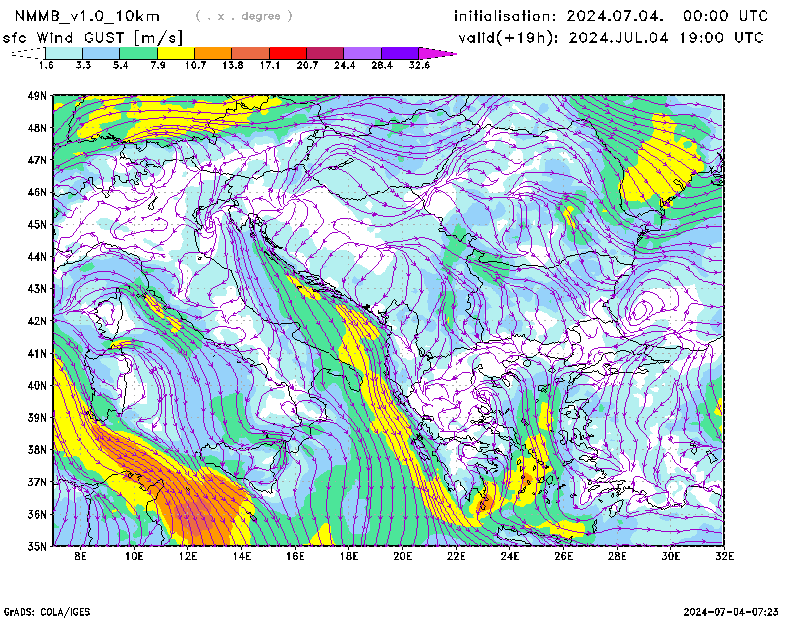Click the 49N latitude axis label
Screen dimensions: 800x618
coord(37,96)
